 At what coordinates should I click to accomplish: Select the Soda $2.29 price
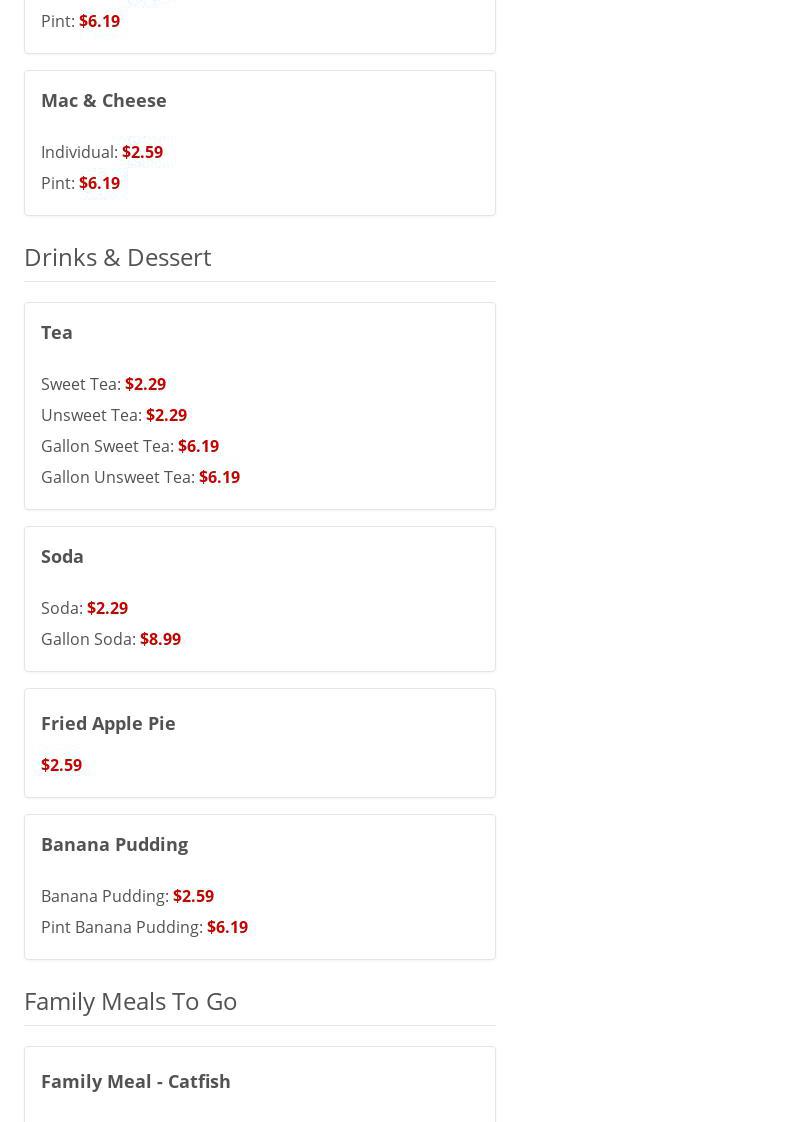[x=107, y=608]
